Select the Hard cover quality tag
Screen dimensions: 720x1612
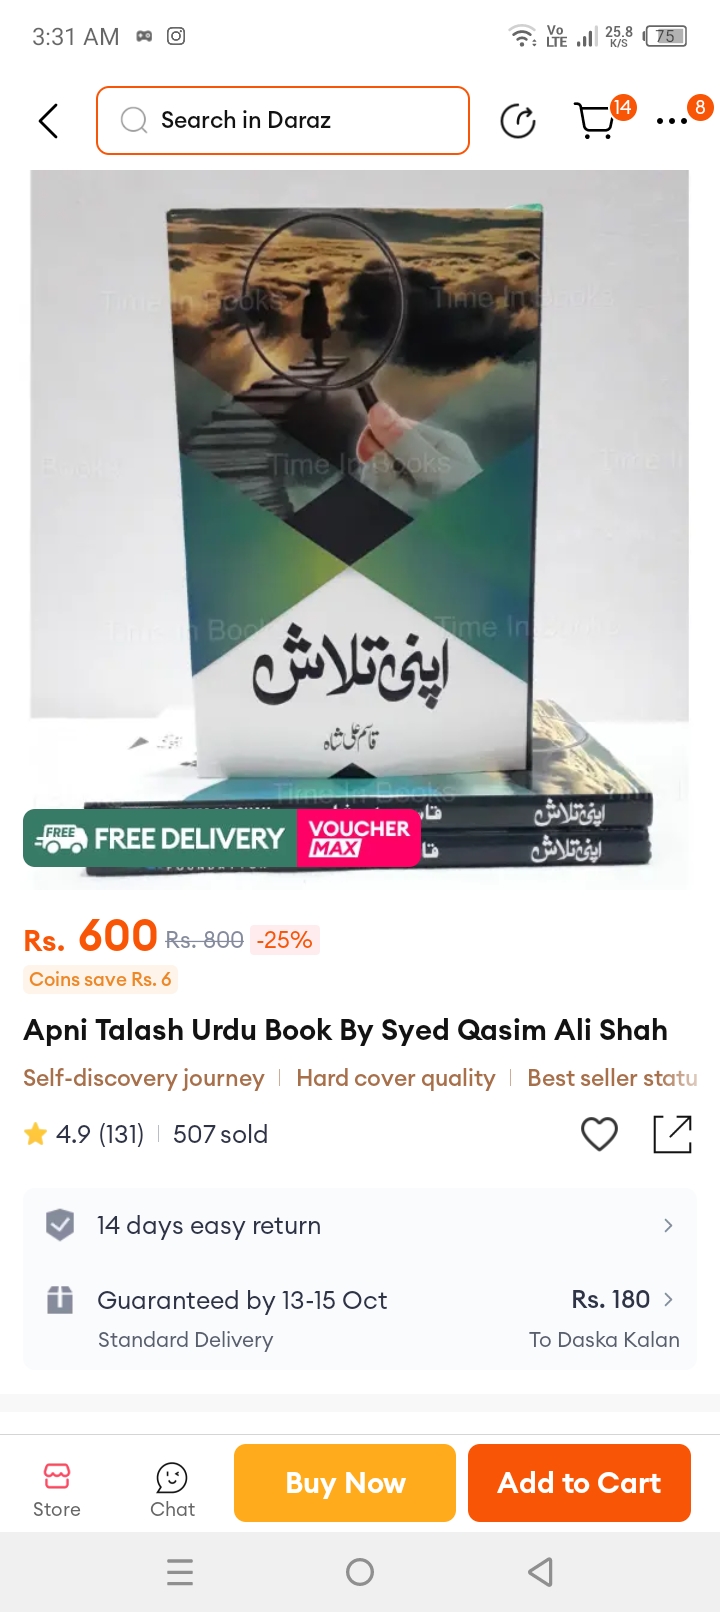[396, 1078]
